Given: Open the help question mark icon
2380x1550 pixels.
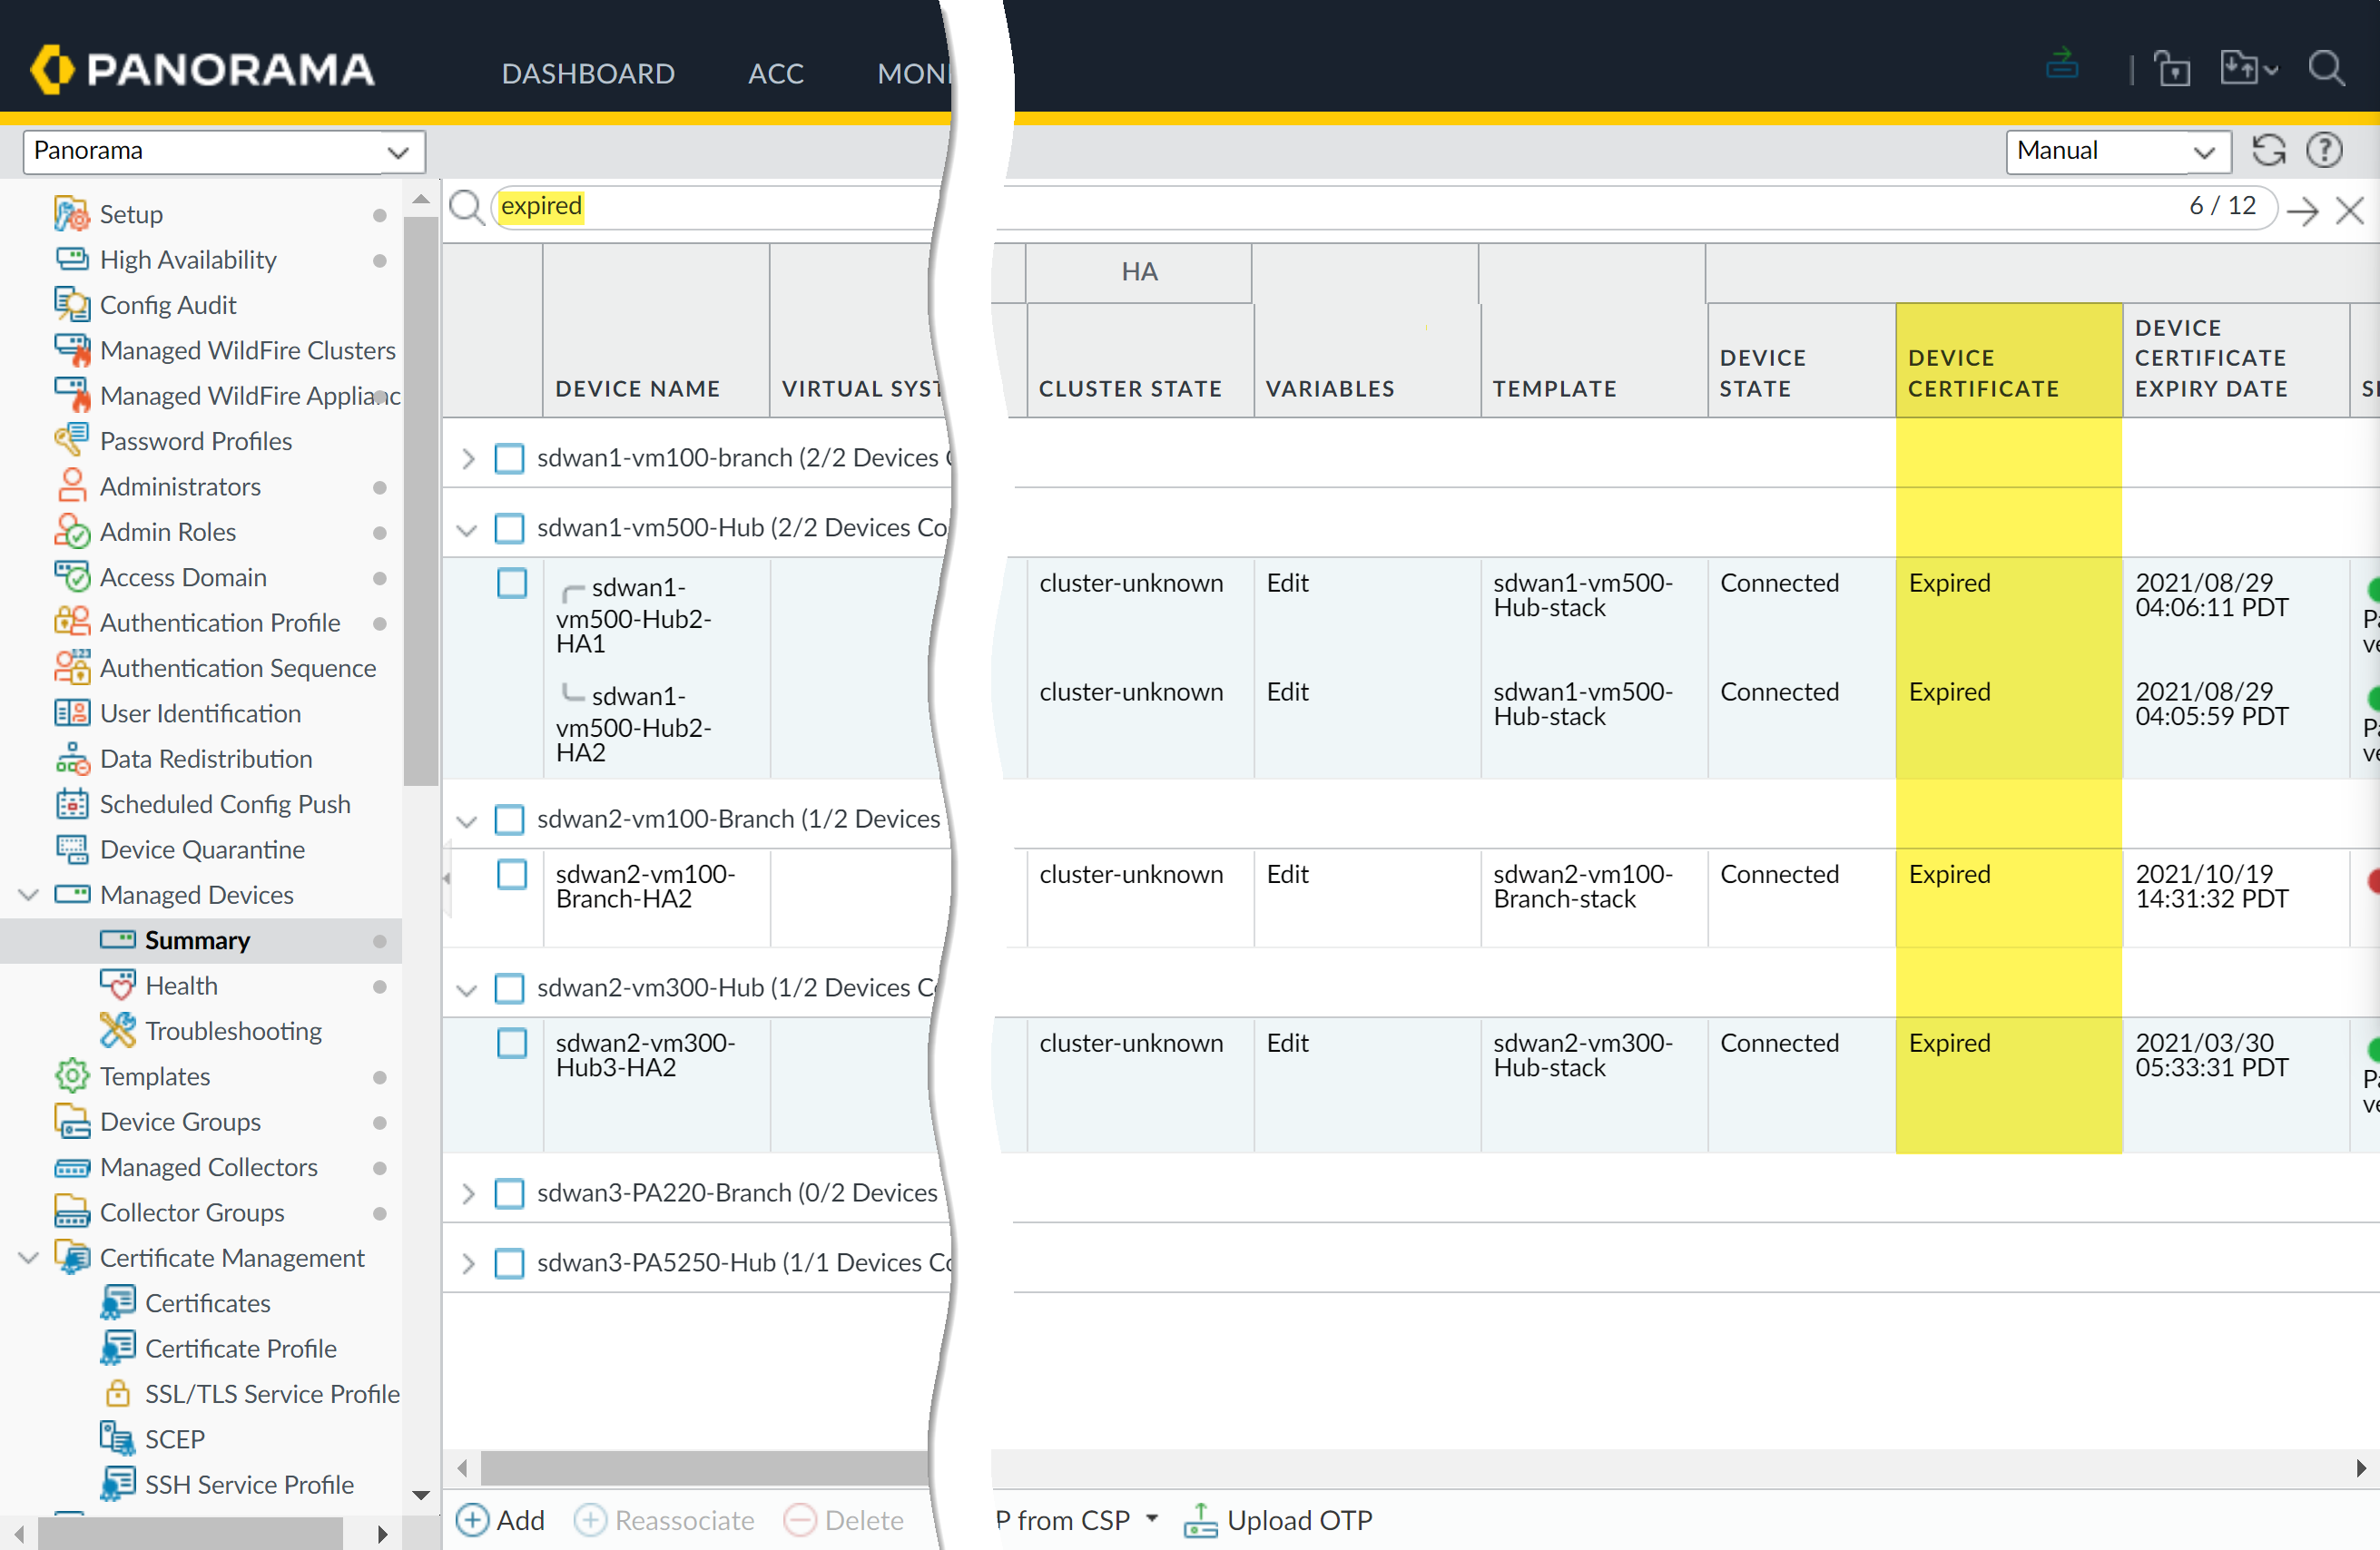Looking at the screenshot, I should click(2324, 151).
